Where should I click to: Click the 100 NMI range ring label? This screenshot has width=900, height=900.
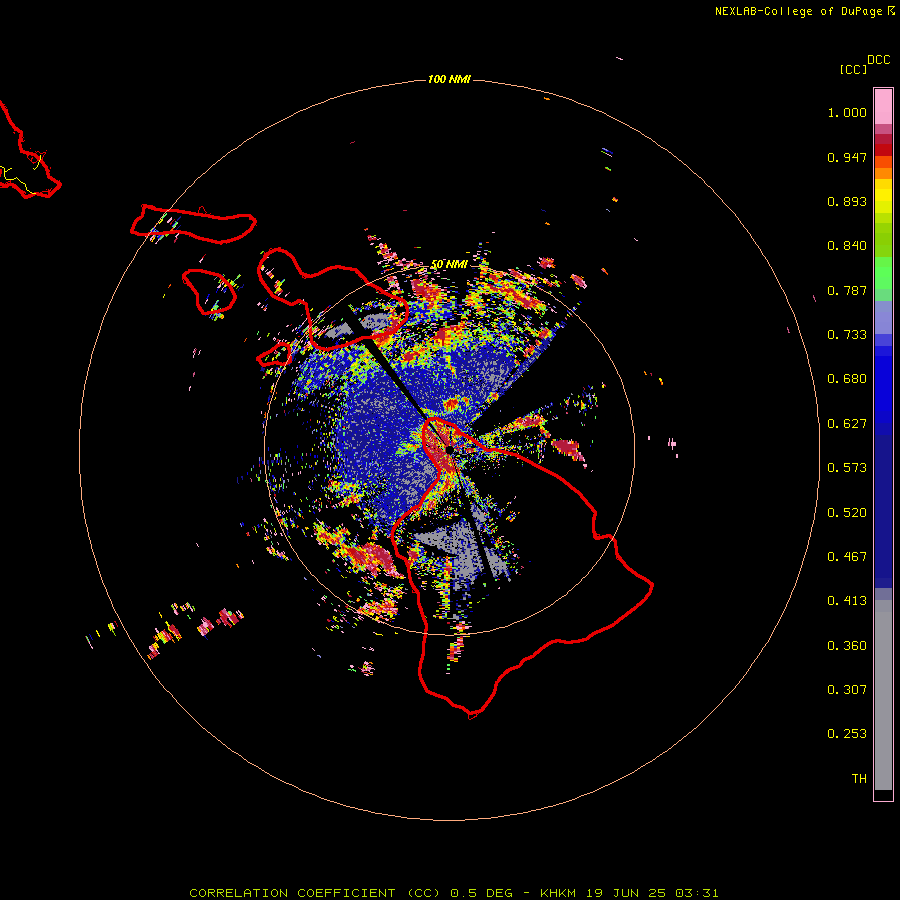click(449, 79)
